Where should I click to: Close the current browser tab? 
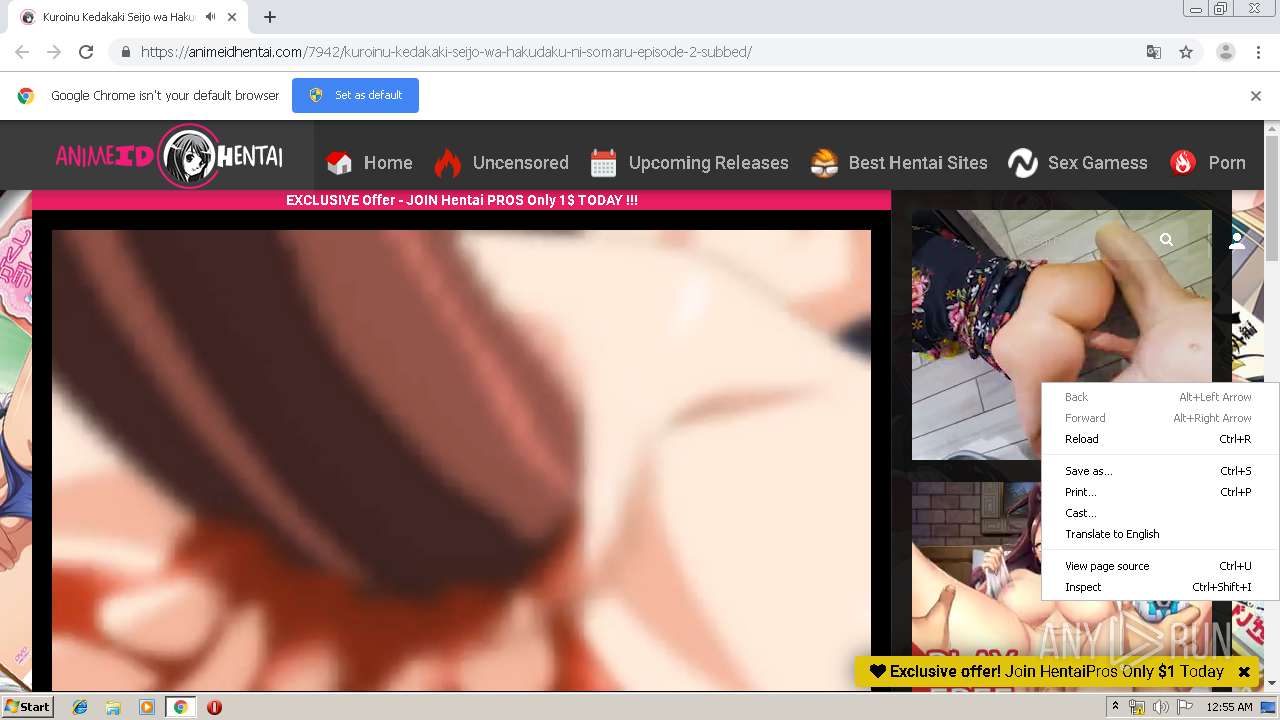232,17
